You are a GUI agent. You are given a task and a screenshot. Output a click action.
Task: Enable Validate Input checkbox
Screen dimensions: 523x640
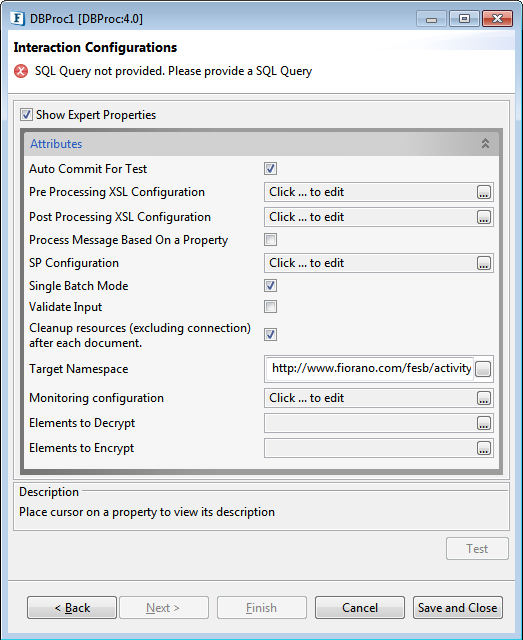tap(270, 307)
